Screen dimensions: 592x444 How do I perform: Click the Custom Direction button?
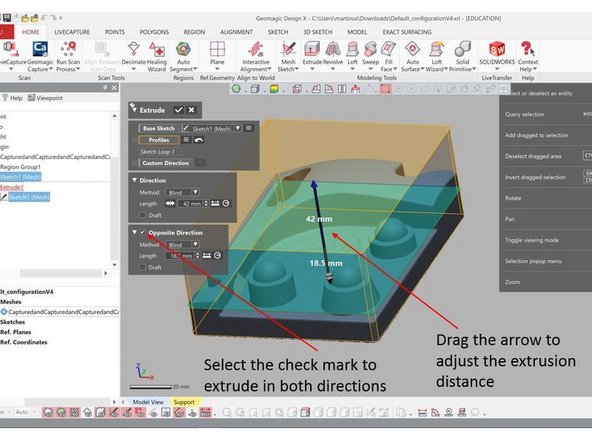(x=166, y=163)
